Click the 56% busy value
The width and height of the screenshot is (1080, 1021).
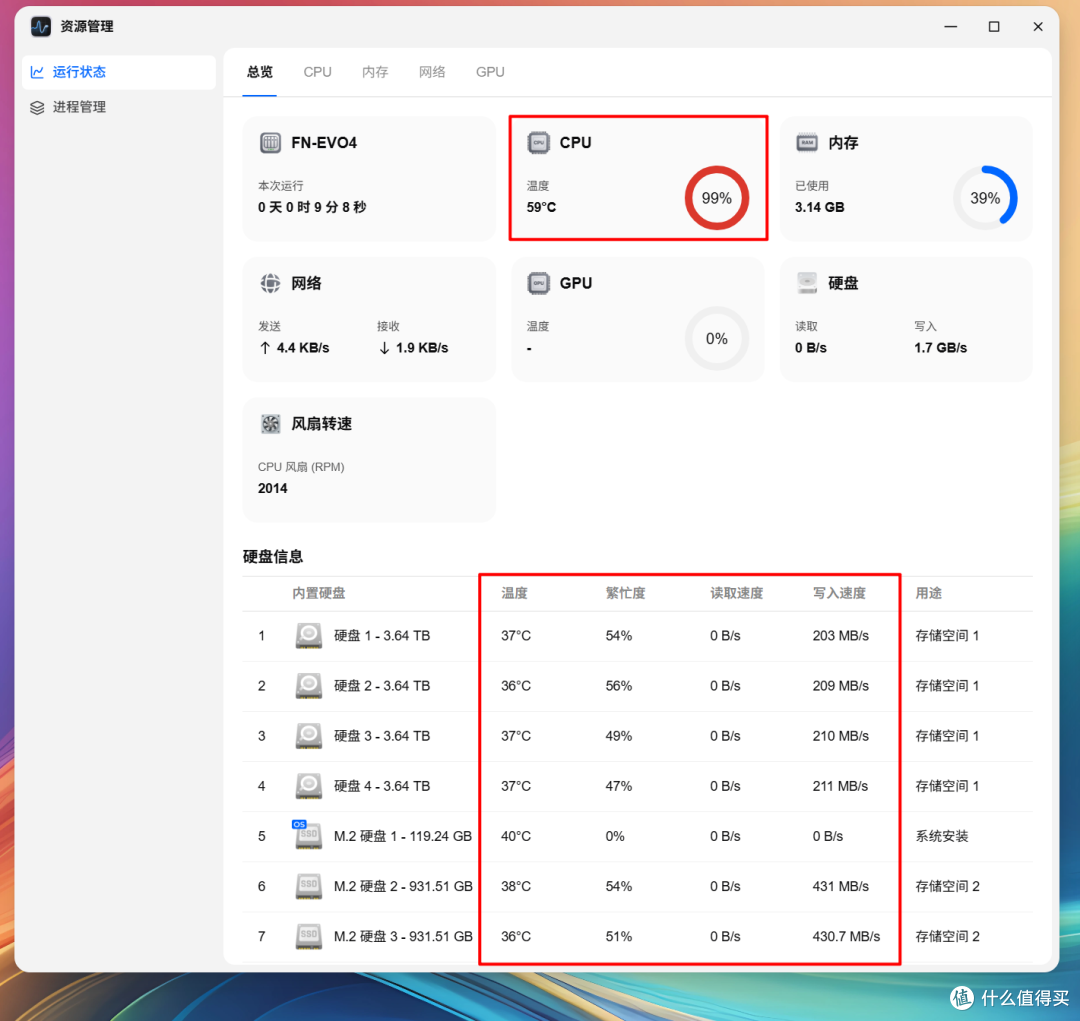tap(619, 686)
